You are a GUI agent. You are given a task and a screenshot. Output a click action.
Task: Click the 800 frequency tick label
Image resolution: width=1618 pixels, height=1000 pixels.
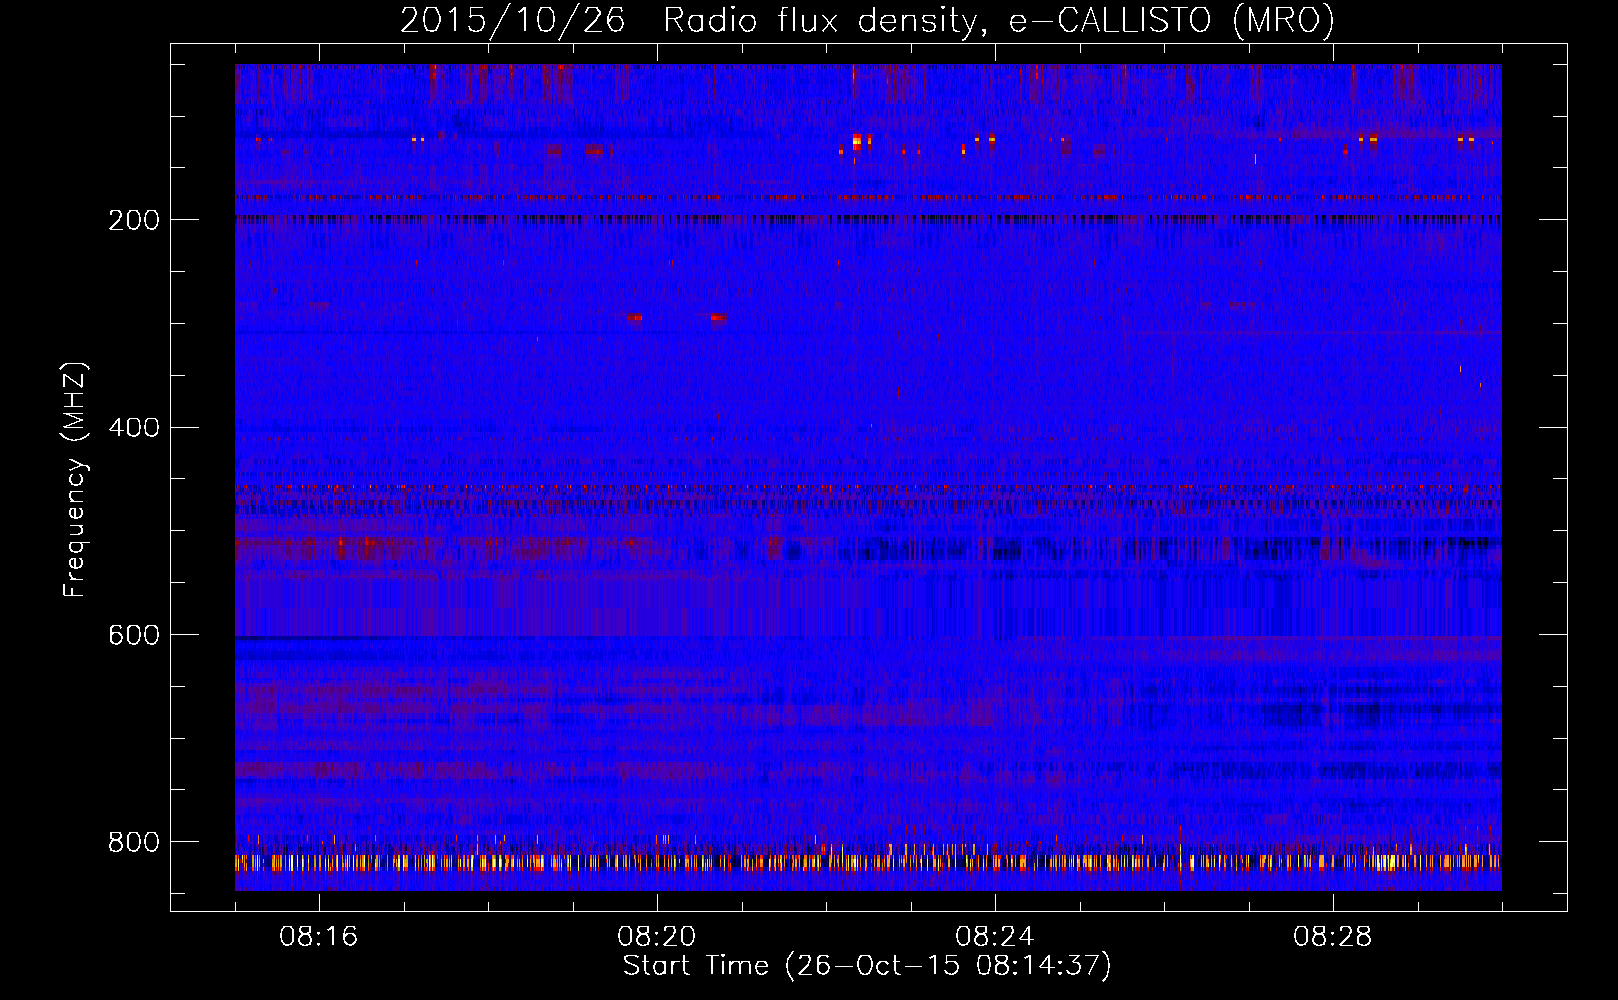coord(133,842)
